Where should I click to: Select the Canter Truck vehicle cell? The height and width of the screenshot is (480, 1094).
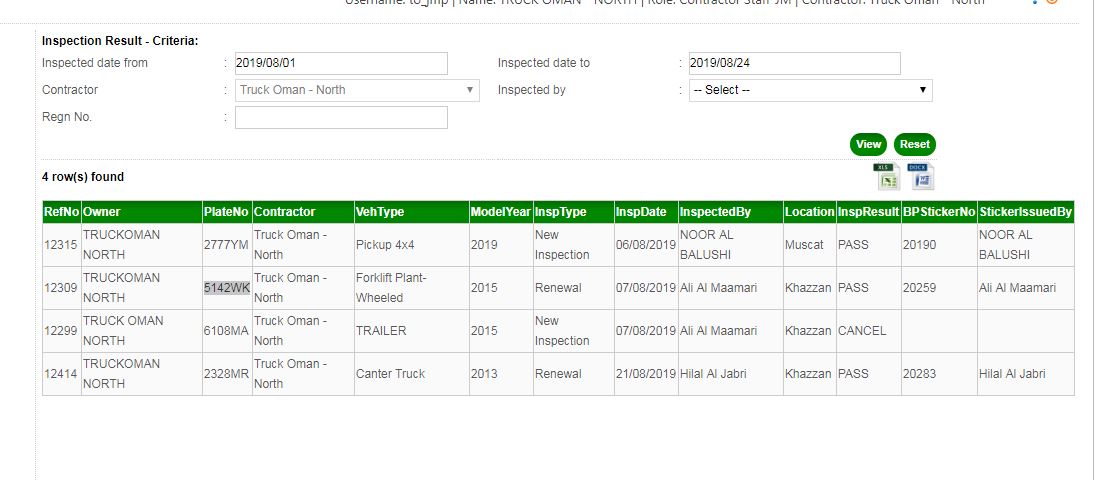tap(390, 374)
